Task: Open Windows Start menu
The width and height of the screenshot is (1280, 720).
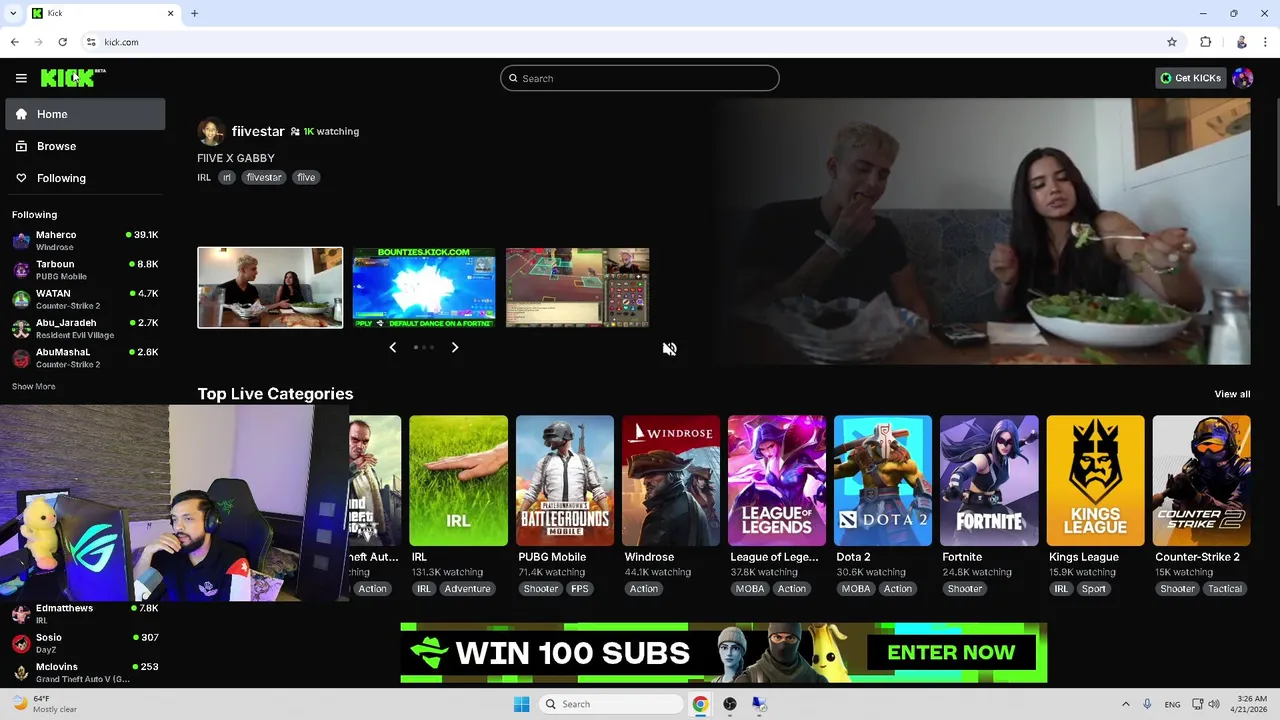Action: coord(521,704)
